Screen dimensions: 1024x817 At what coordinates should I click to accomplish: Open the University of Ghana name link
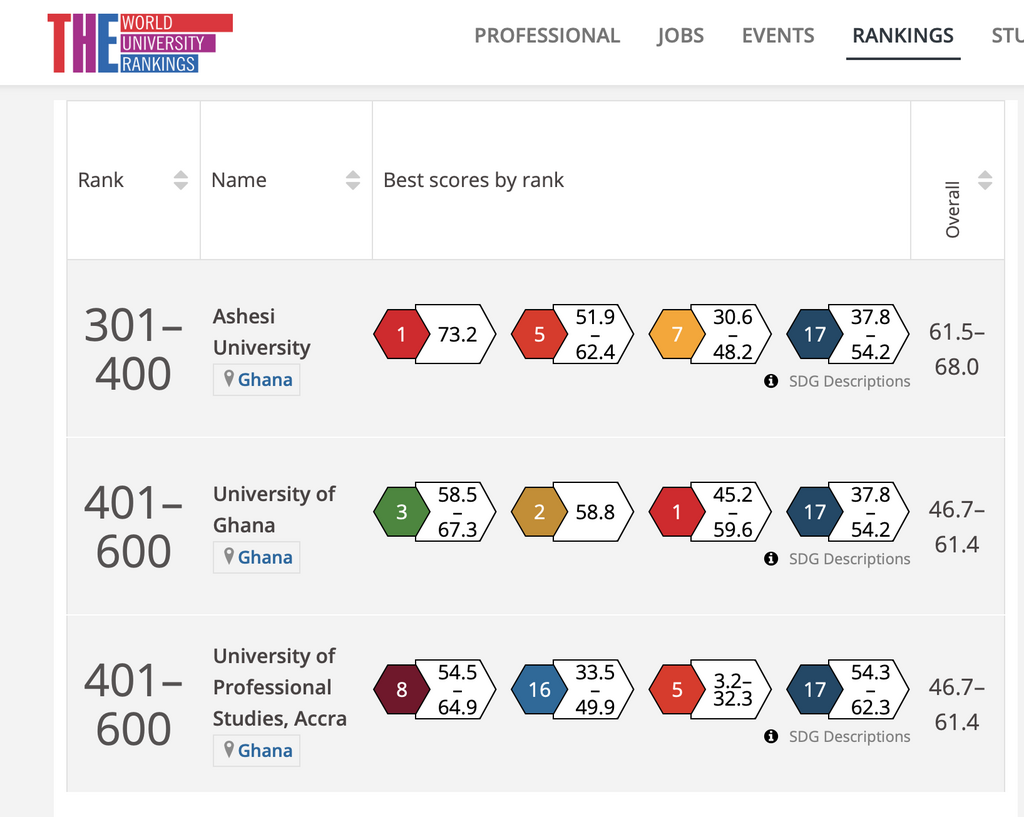point(274,509)
